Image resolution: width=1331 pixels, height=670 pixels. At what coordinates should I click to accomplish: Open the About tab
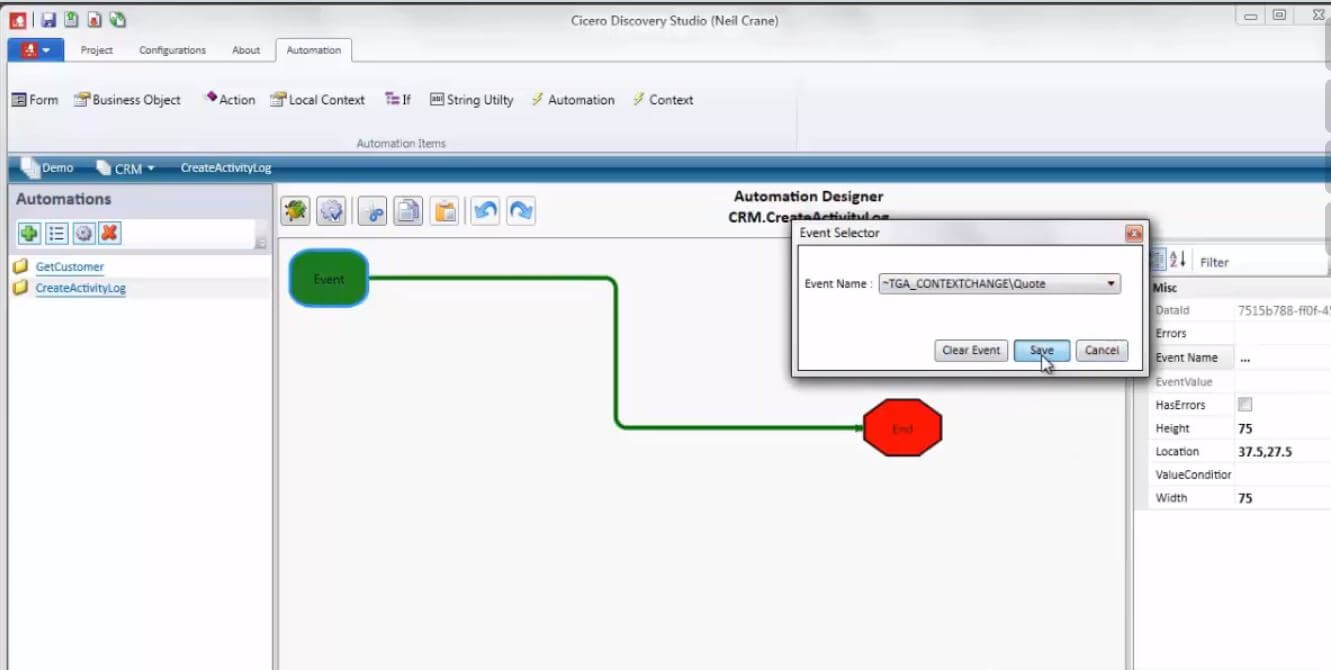click(246, 50)
